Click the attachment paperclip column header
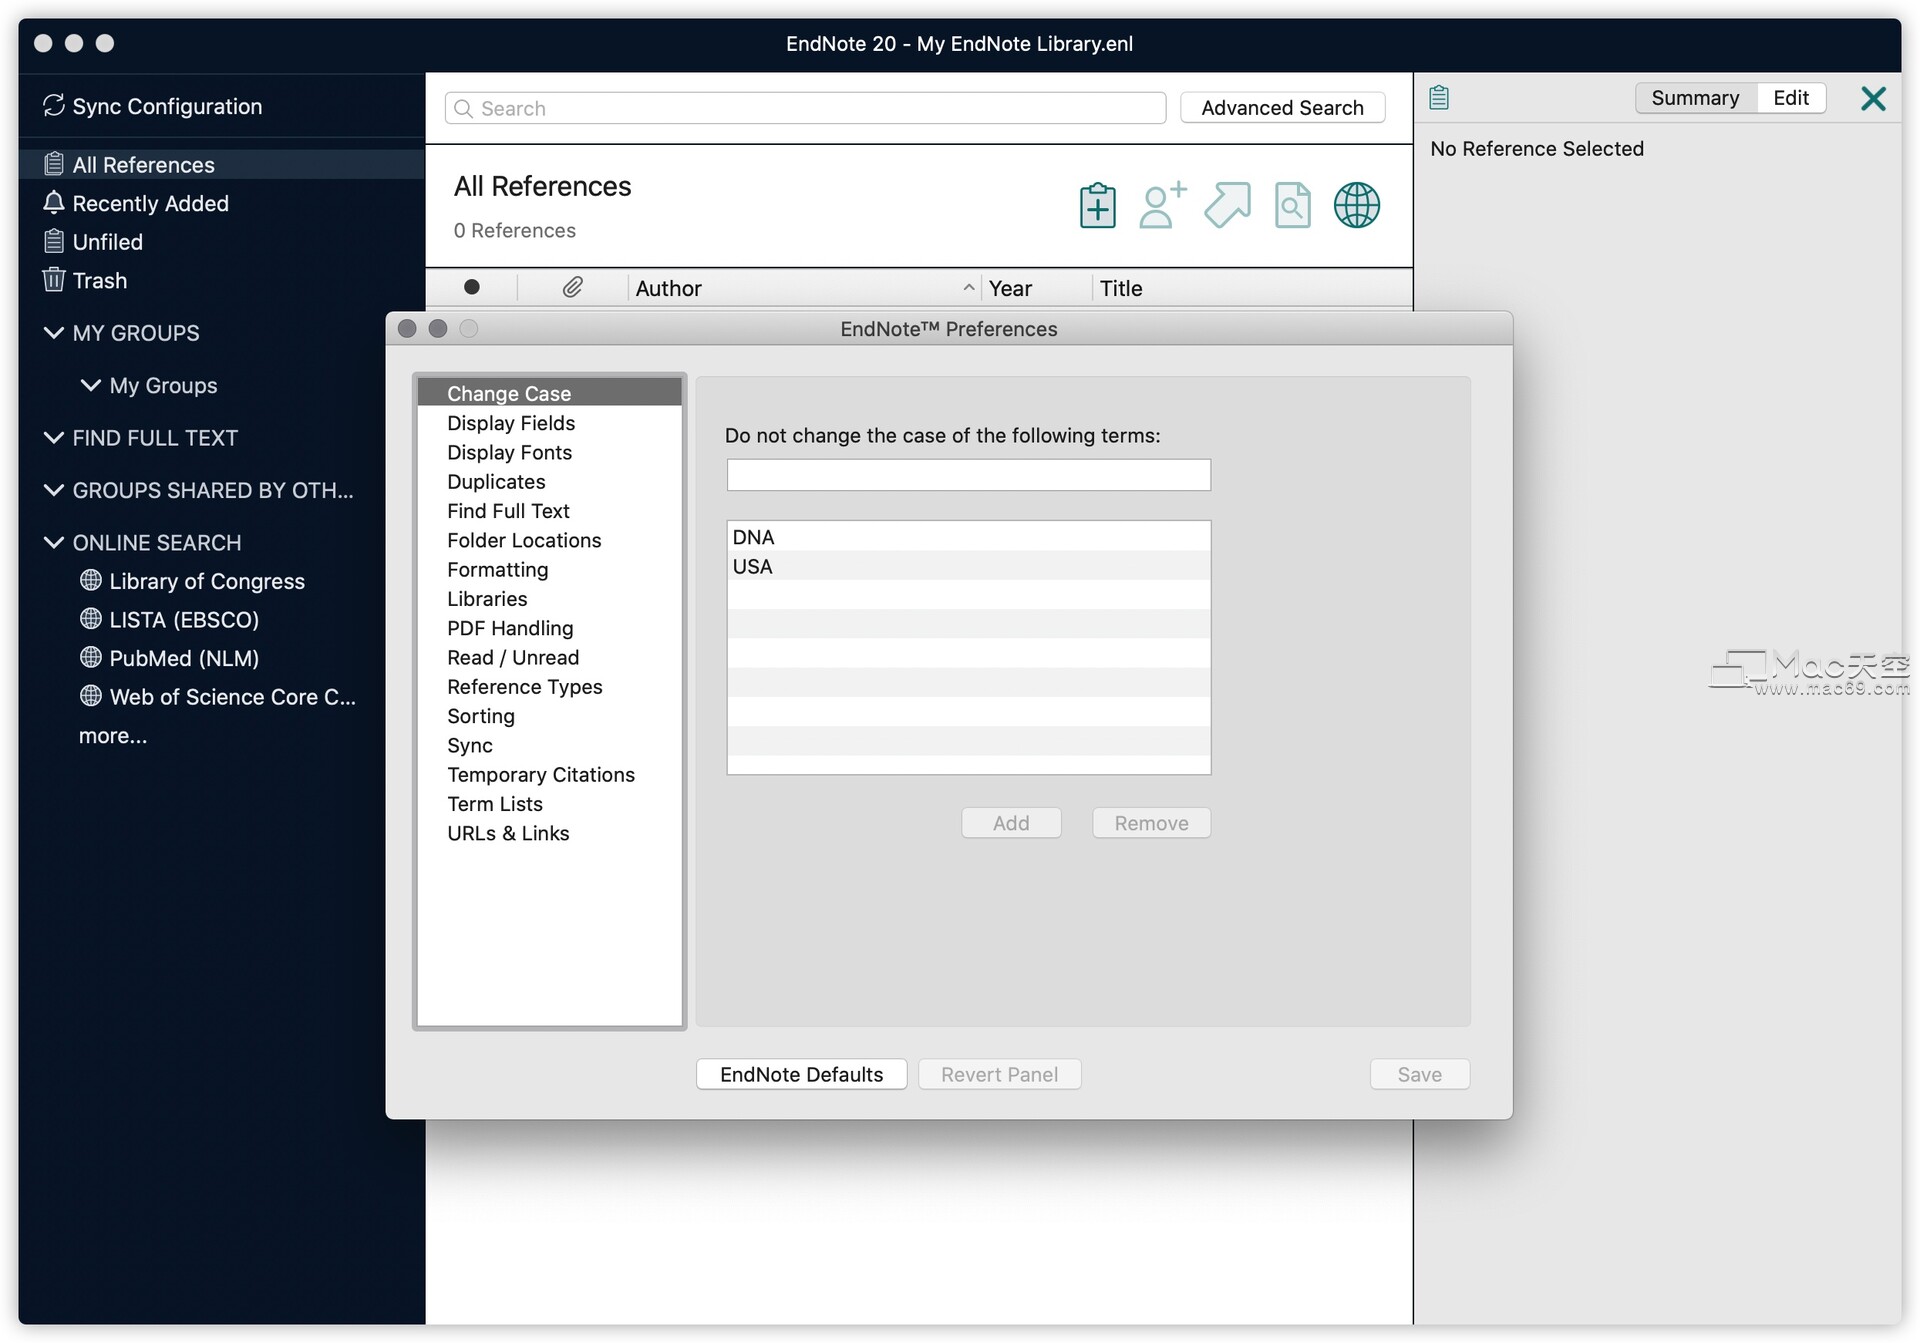 [572, 287]
